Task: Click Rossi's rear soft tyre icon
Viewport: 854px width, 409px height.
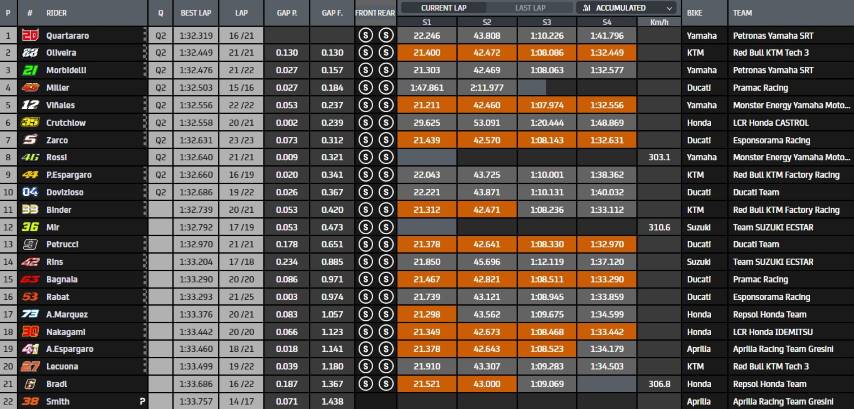Action: (386, 157)
